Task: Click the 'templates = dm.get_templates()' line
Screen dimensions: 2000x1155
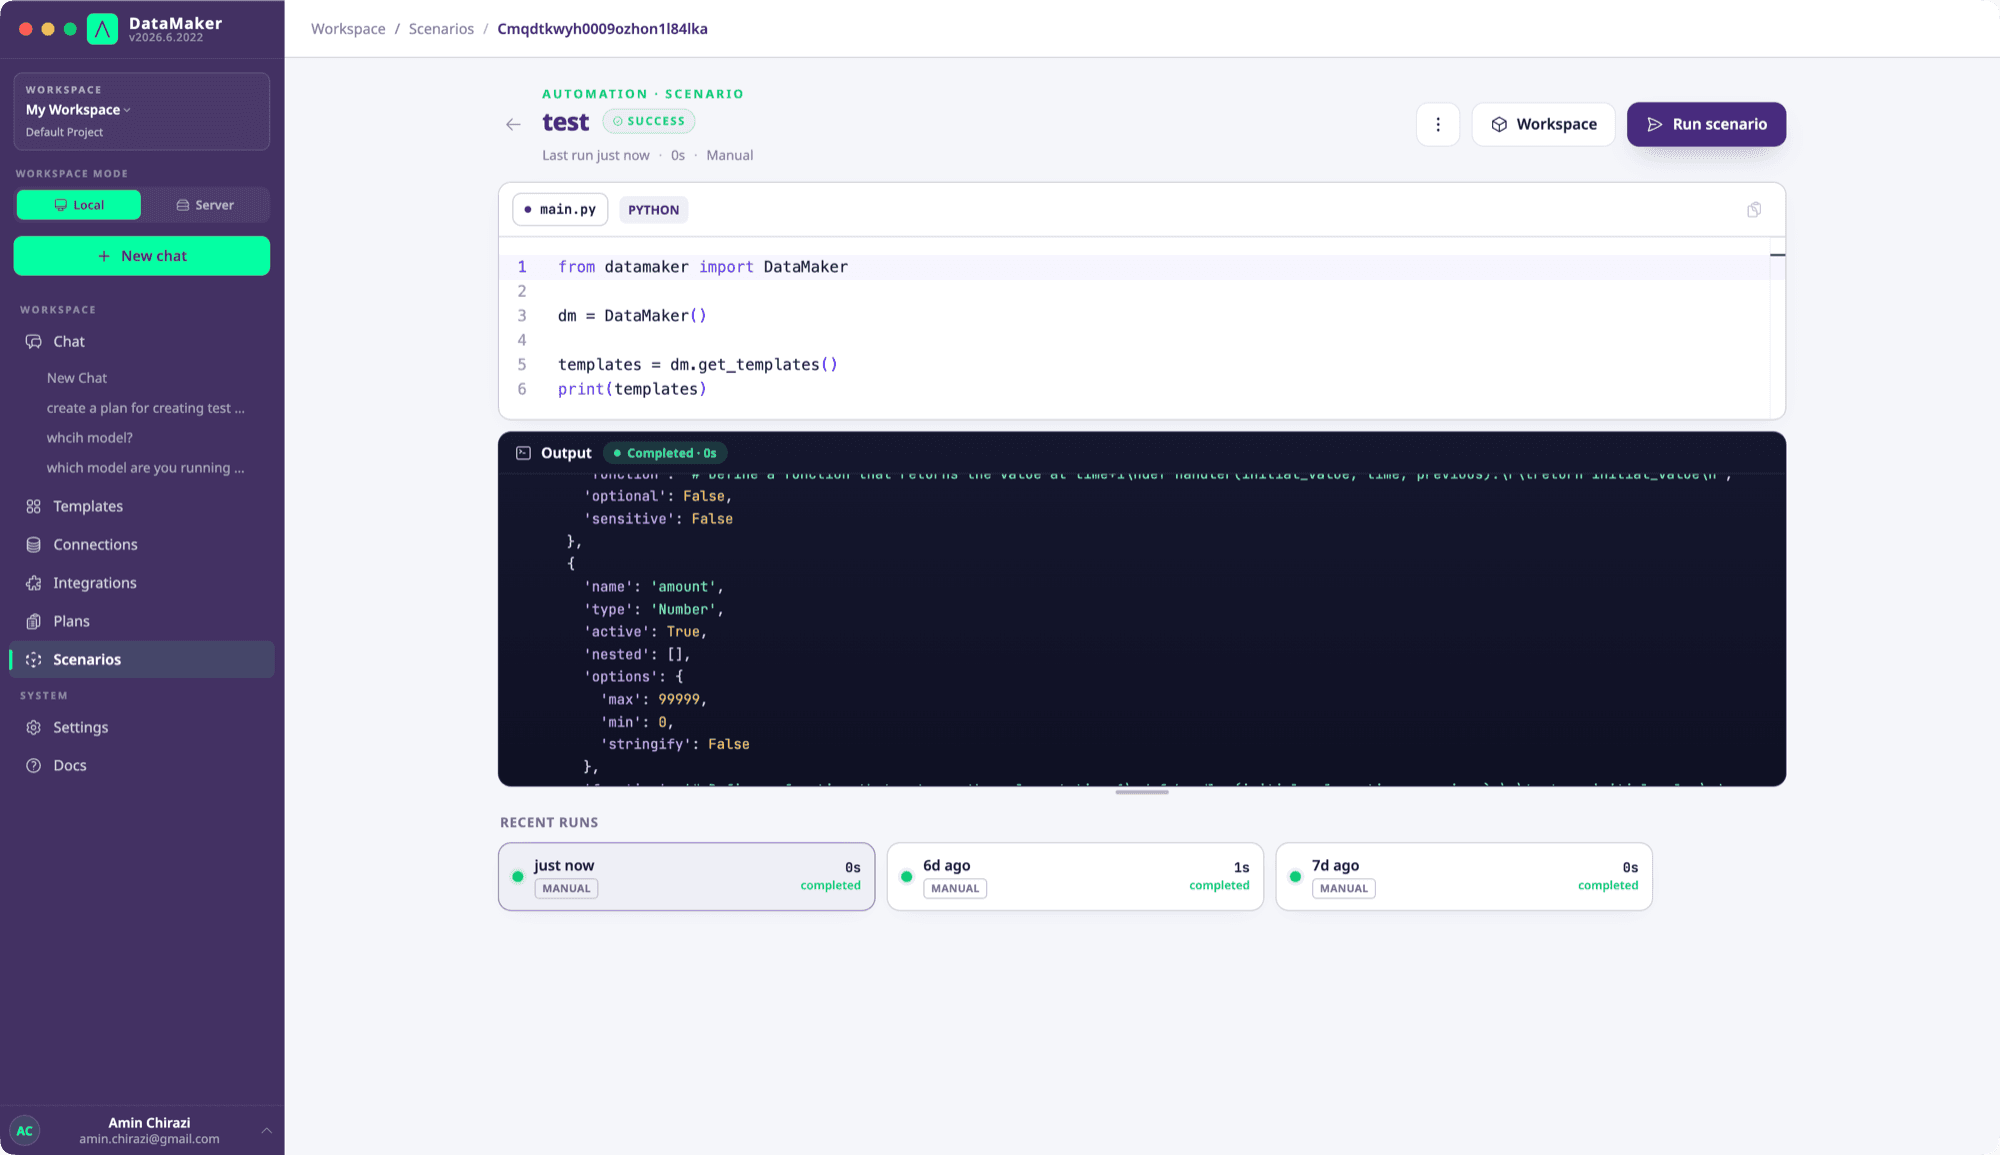Action: (698, 365)
